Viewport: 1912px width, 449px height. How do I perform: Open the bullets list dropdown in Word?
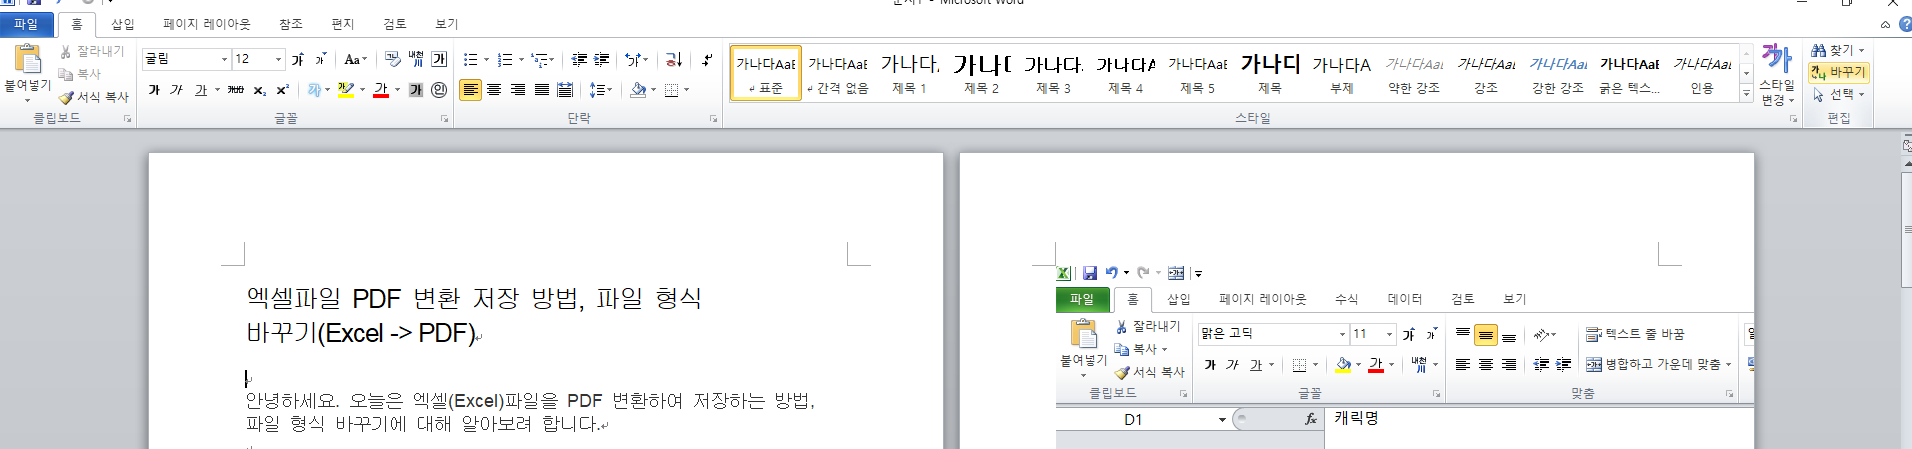486,59
